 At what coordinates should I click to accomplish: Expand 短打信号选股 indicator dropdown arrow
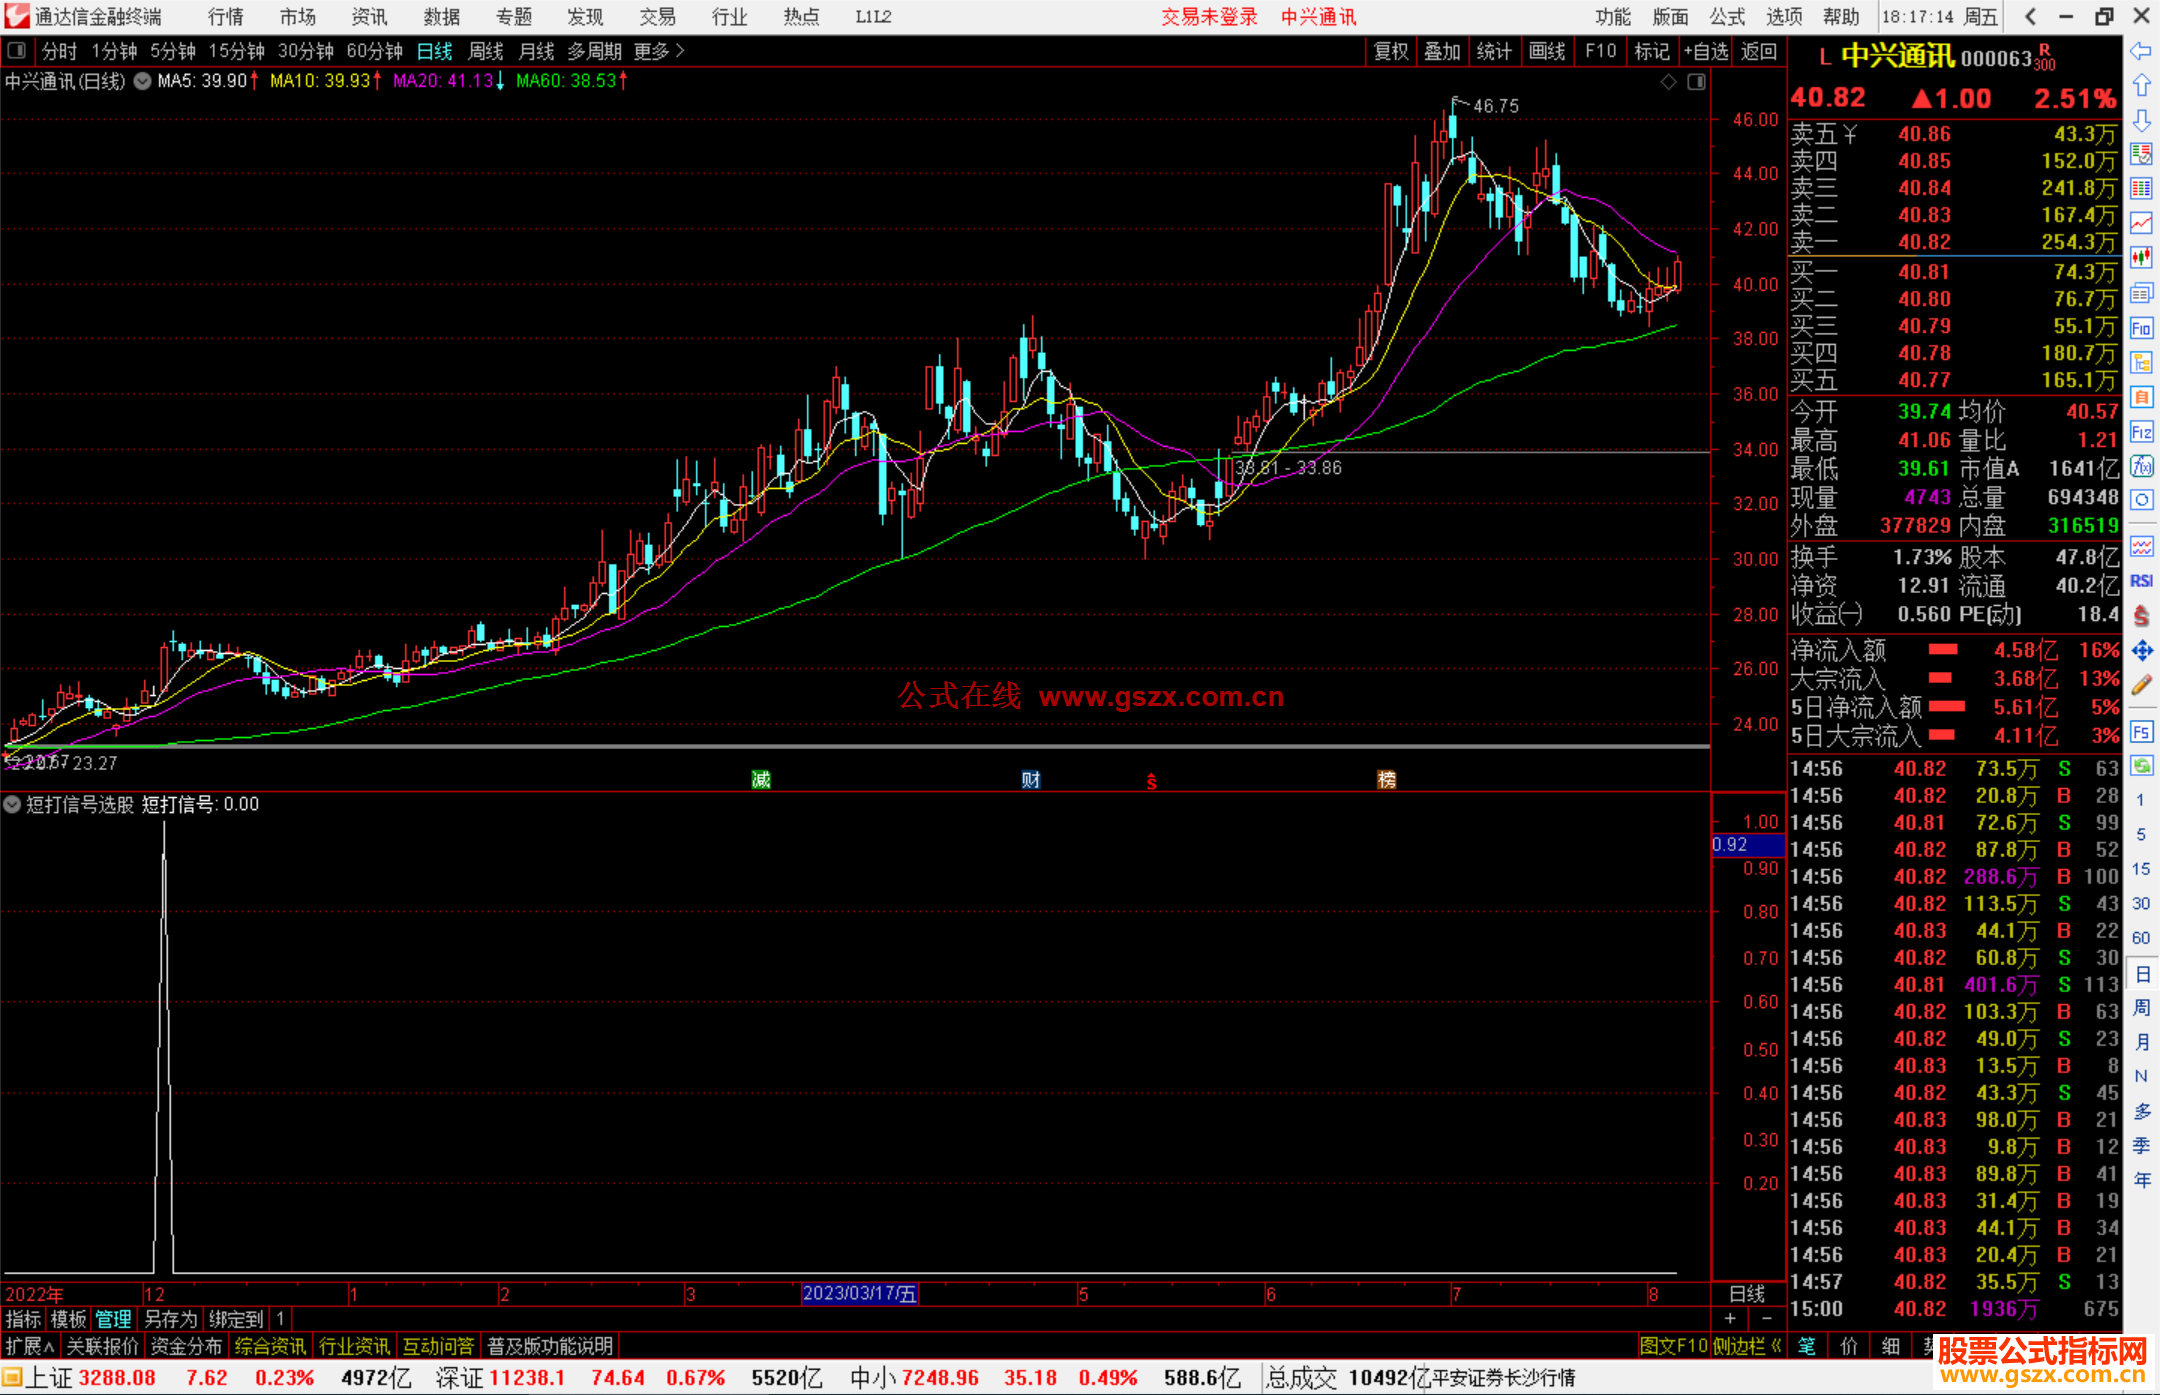coord(12,804)
